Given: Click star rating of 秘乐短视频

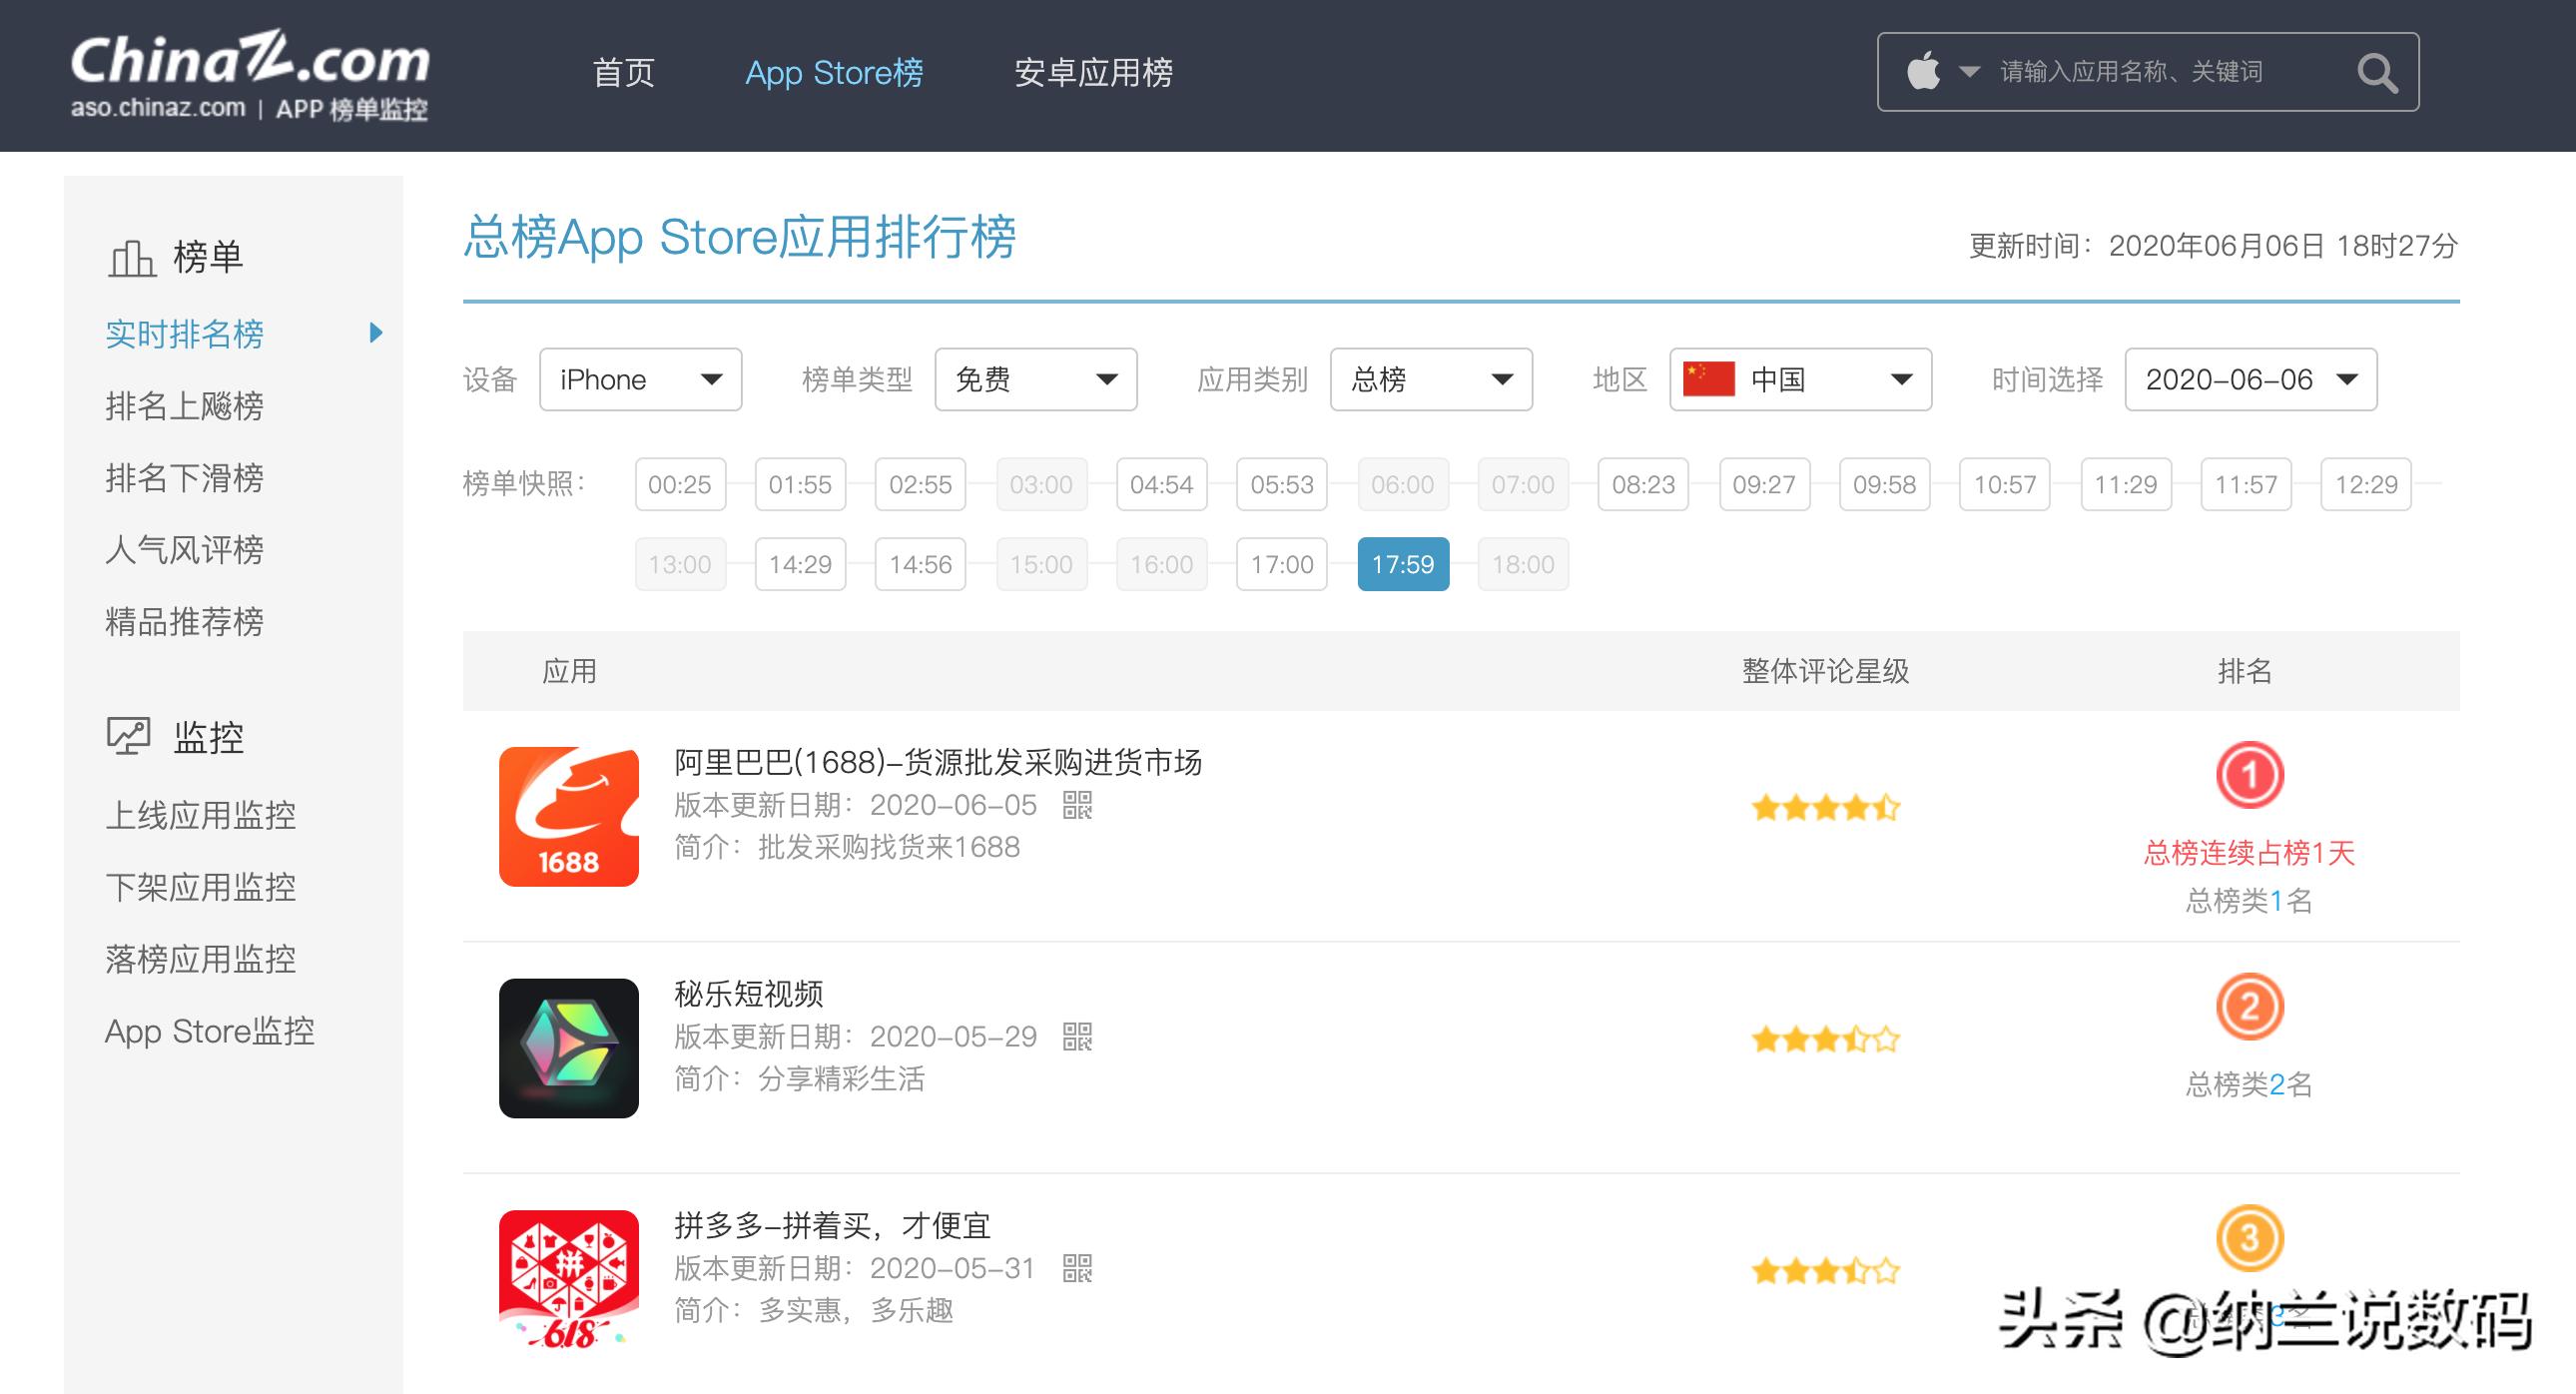Looking at the screenshot, I should (1825, 1039).
